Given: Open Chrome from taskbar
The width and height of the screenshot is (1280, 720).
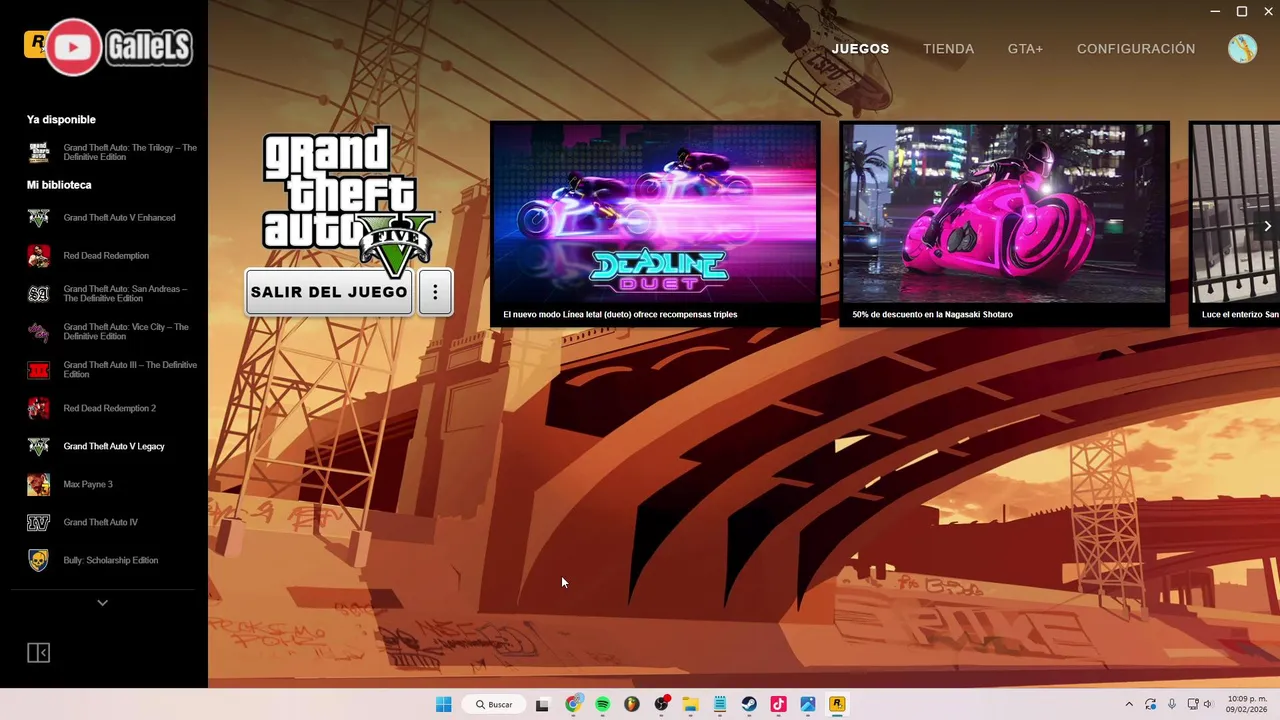Looking at the screenshot, I should [x=573, y=704].
